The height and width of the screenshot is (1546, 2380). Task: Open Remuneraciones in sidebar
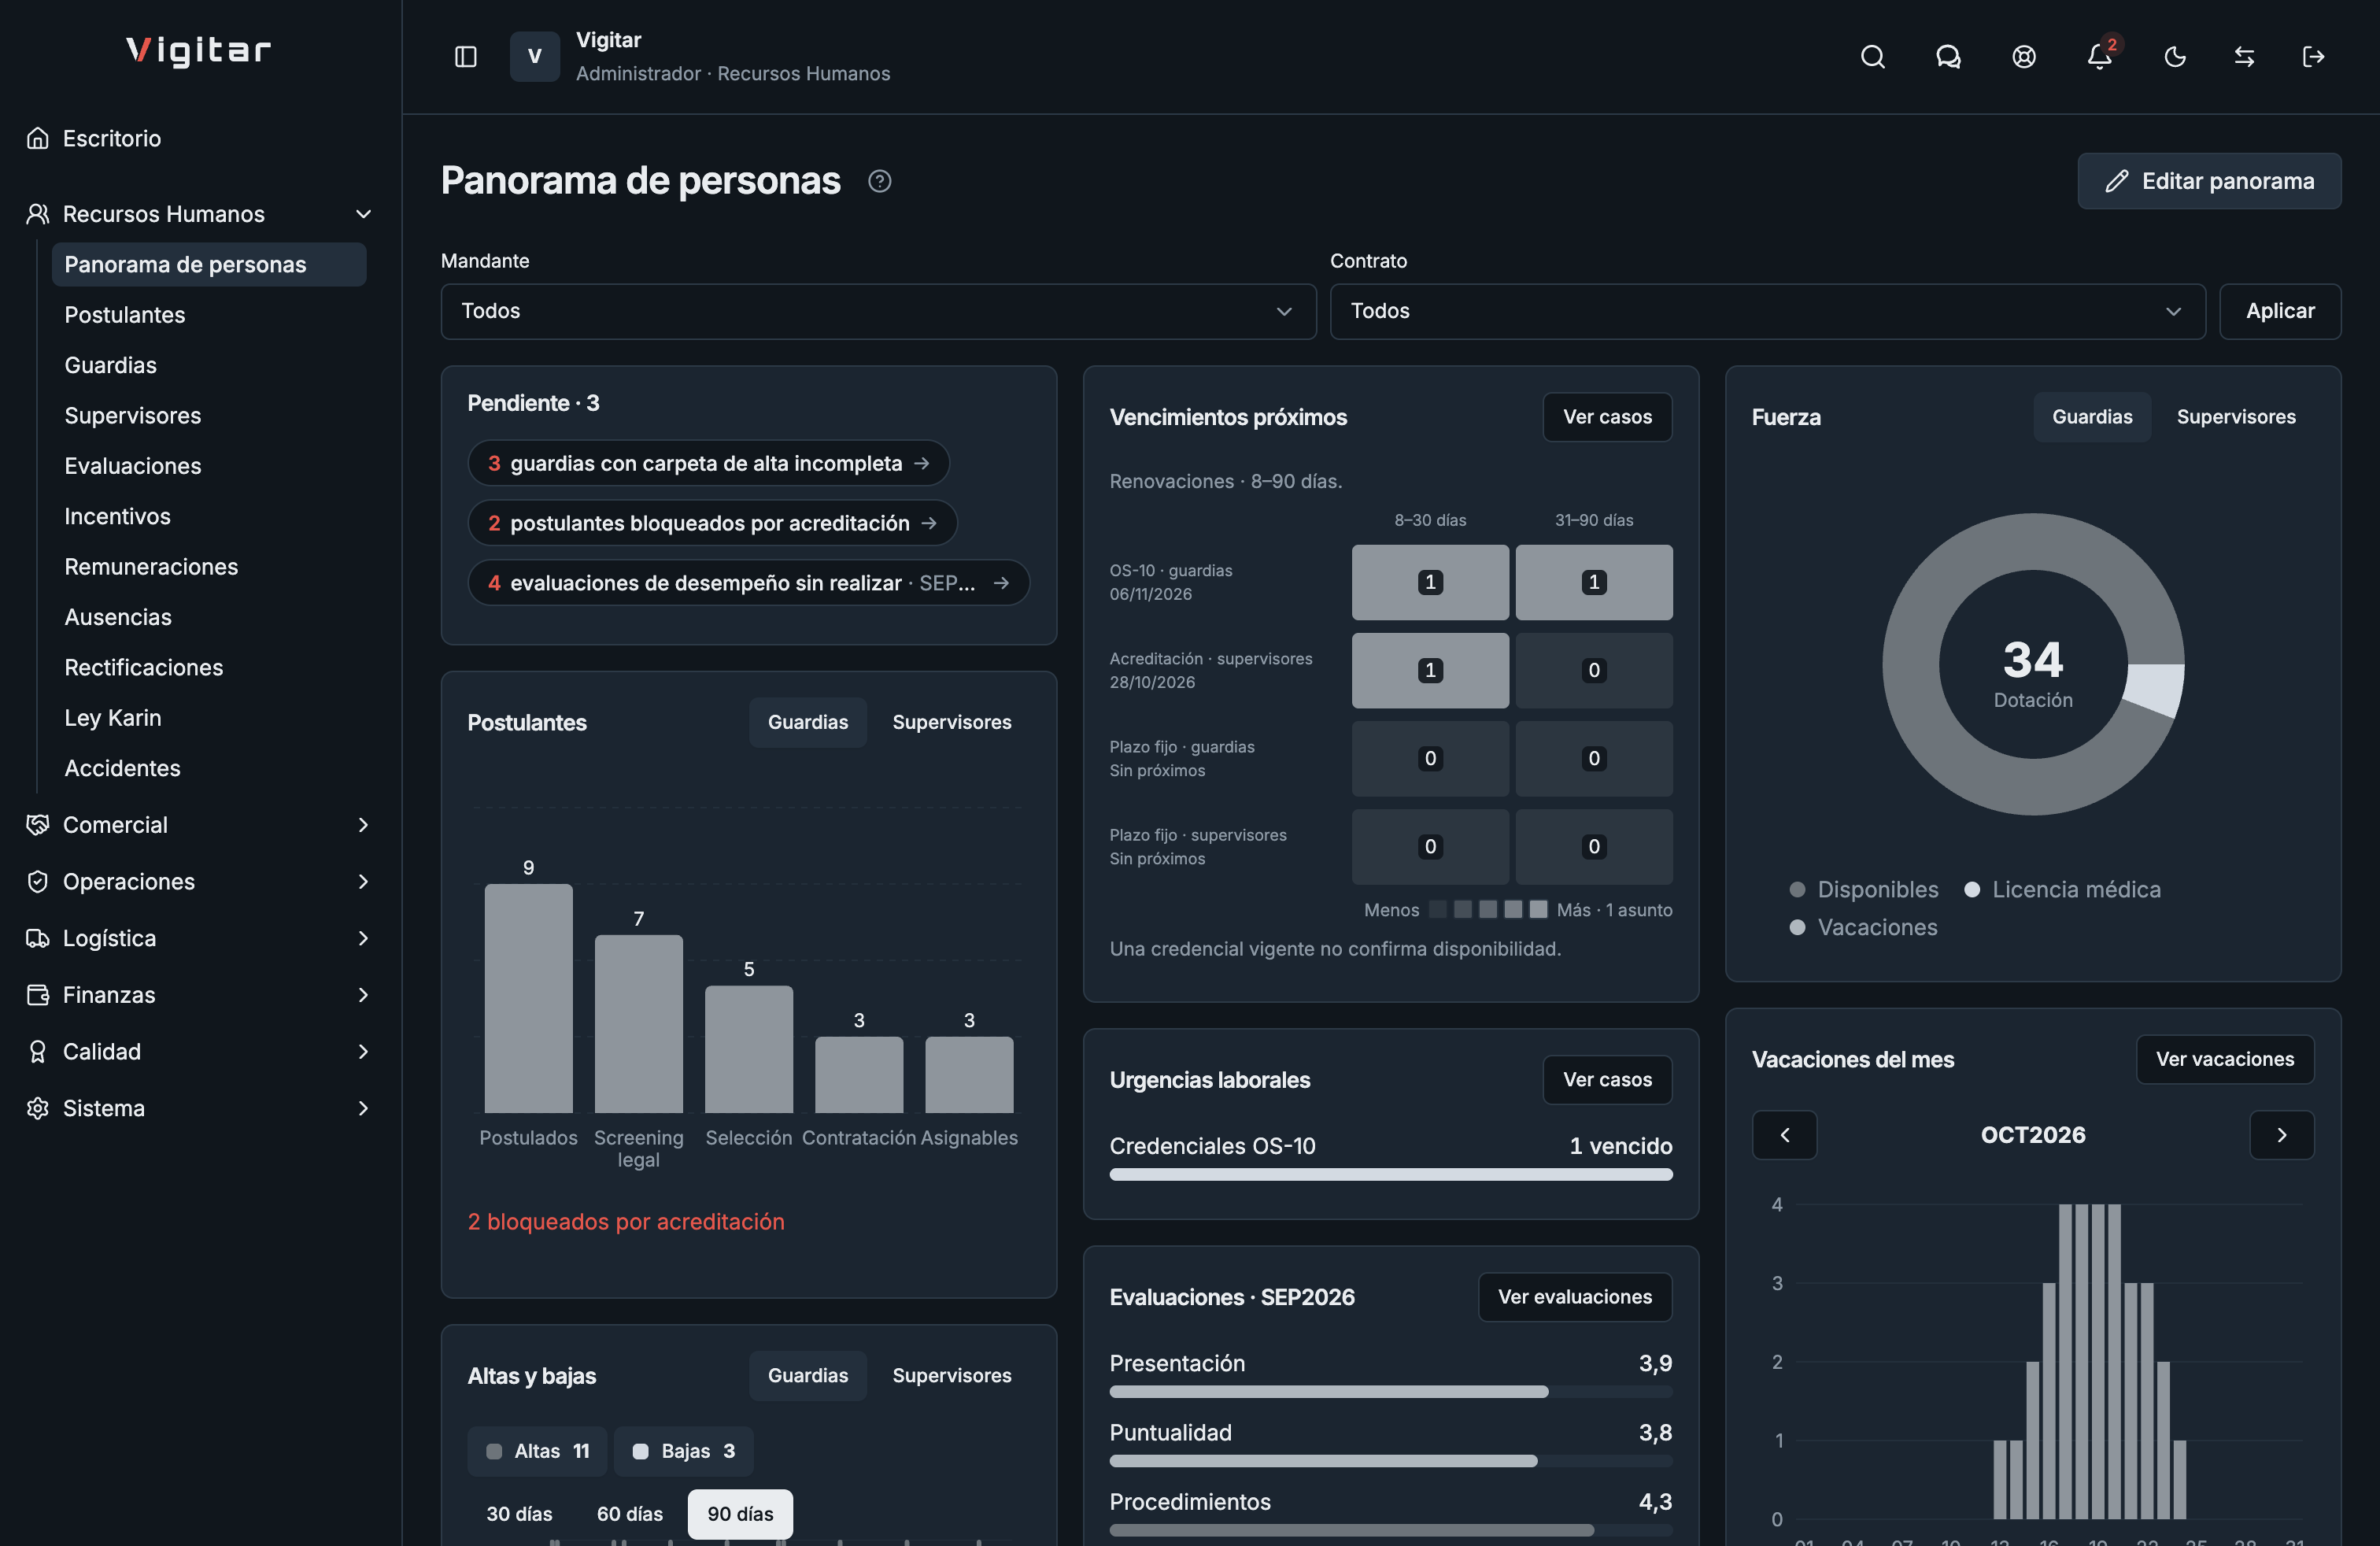tap(209, 567)
